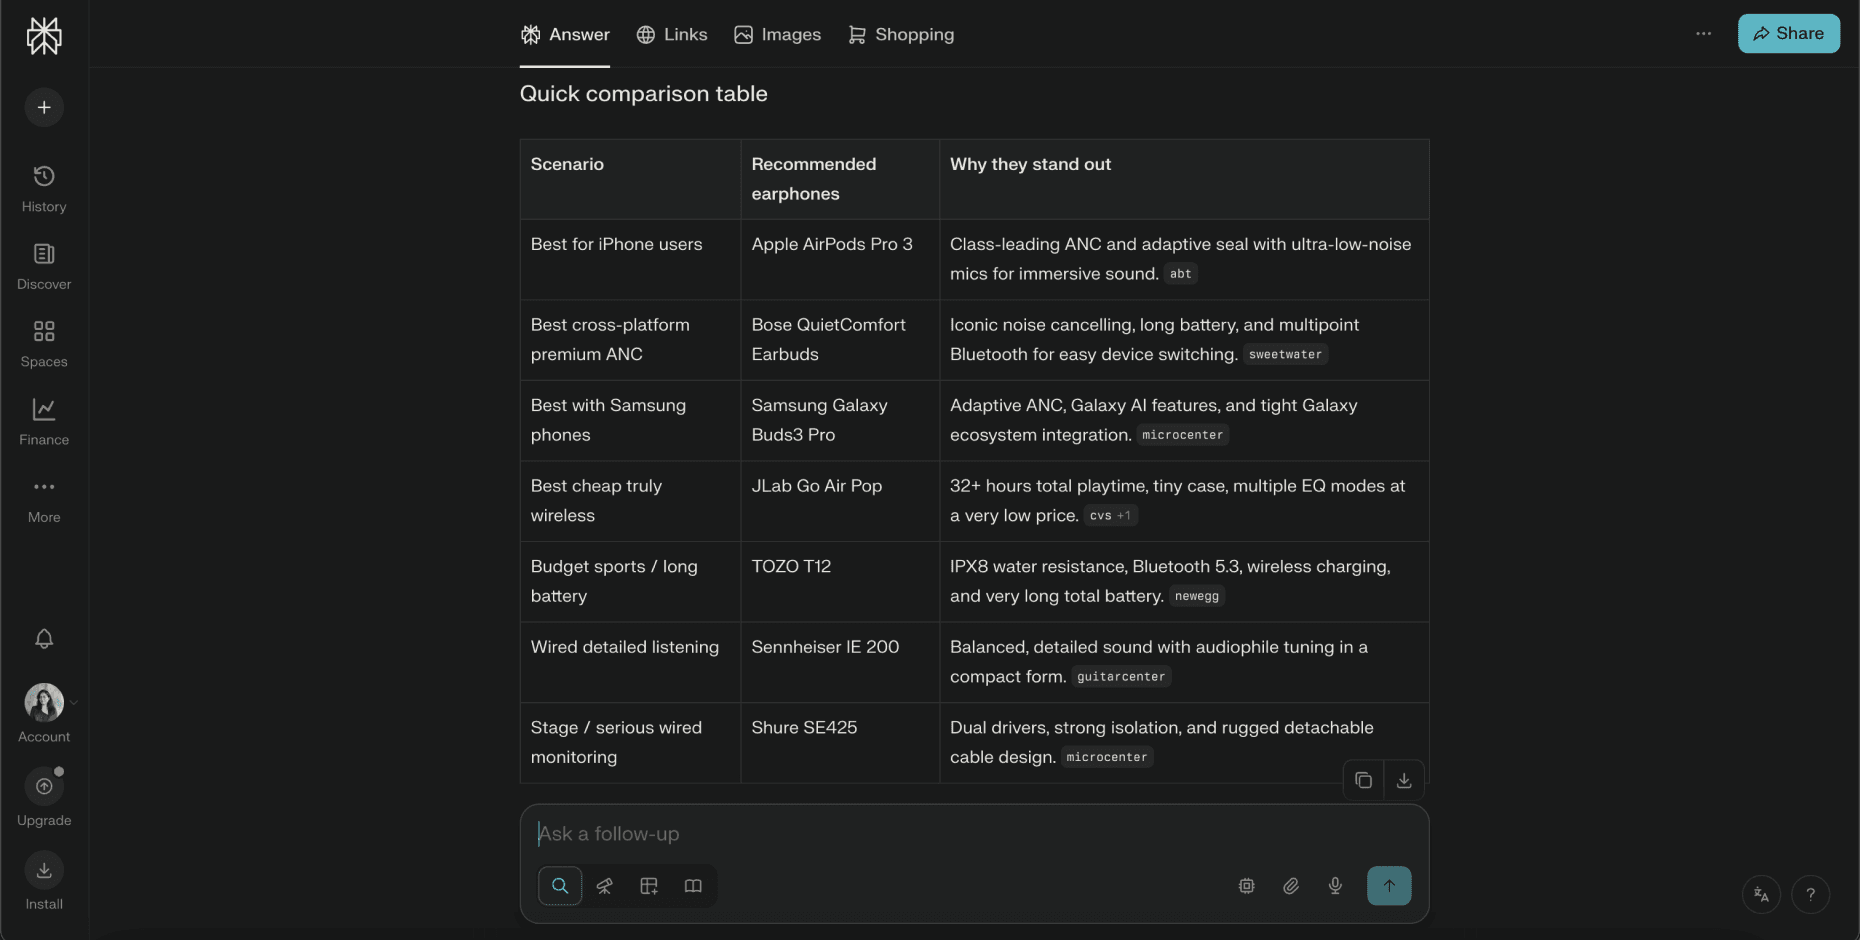This screenshot has width=1860, height=940.
Task: Open microcenter citation in Shure row
Action: point(1107,757)
